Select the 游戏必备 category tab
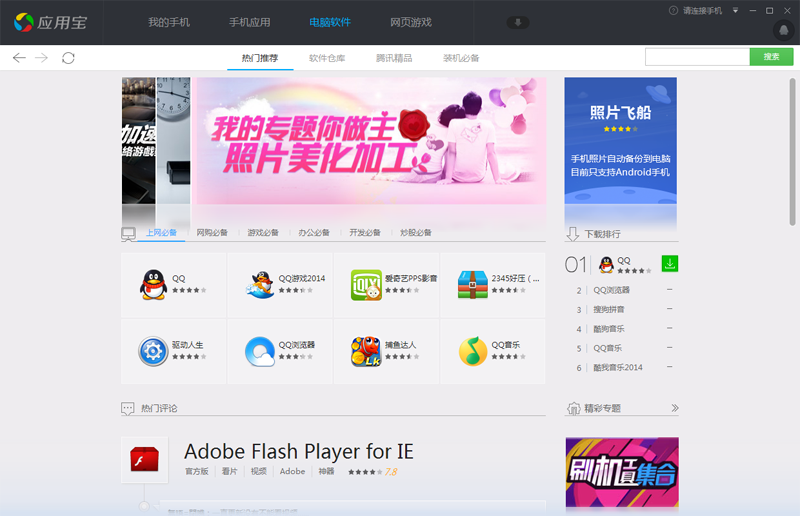This screenshot has width=800, height=516. click(x=263, y=233)
